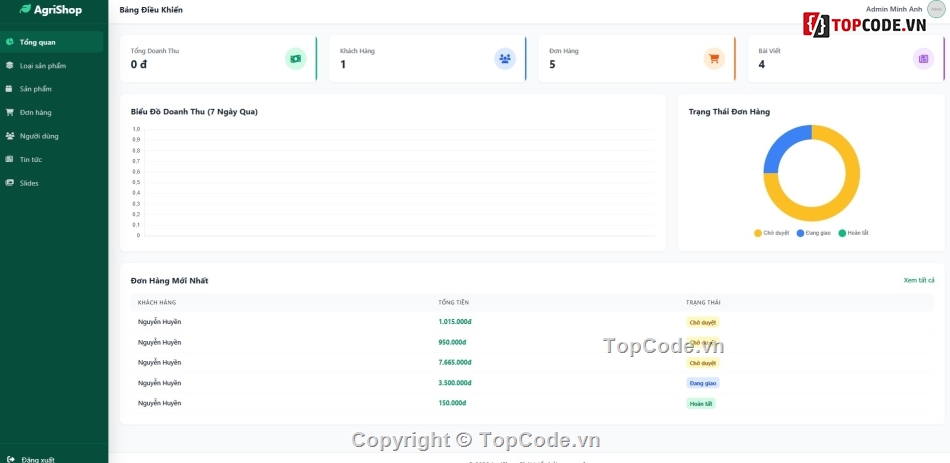Click the Đơn Hàng value 5
Image resolution: width=950 pixels, height=463 pixels.
552,64
